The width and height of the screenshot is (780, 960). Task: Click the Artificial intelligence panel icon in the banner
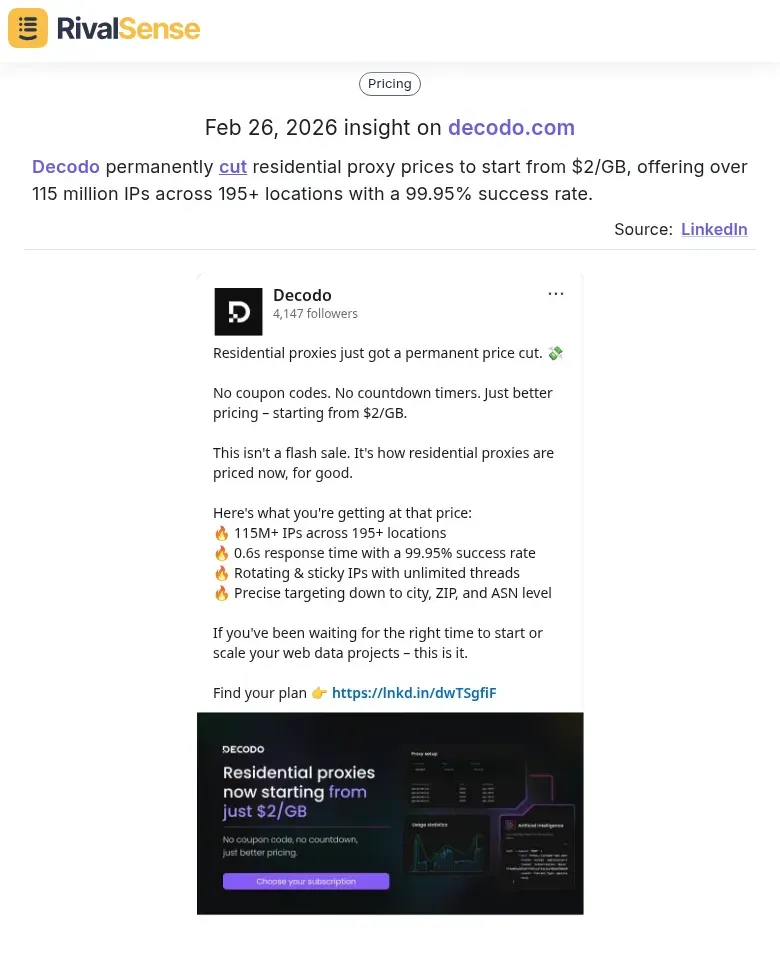coord(510,823)
